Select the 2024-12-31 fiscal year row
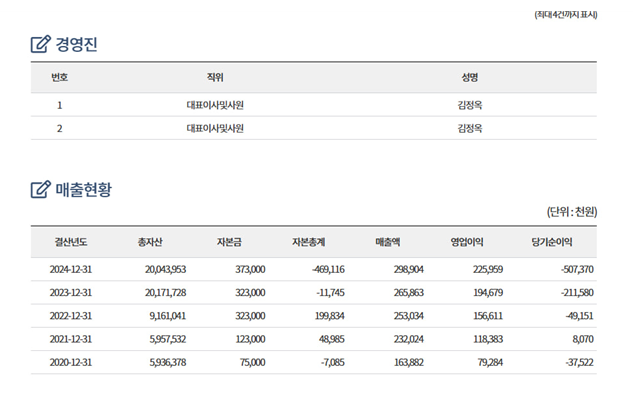 pyautogui.click(x=314, y=269)
